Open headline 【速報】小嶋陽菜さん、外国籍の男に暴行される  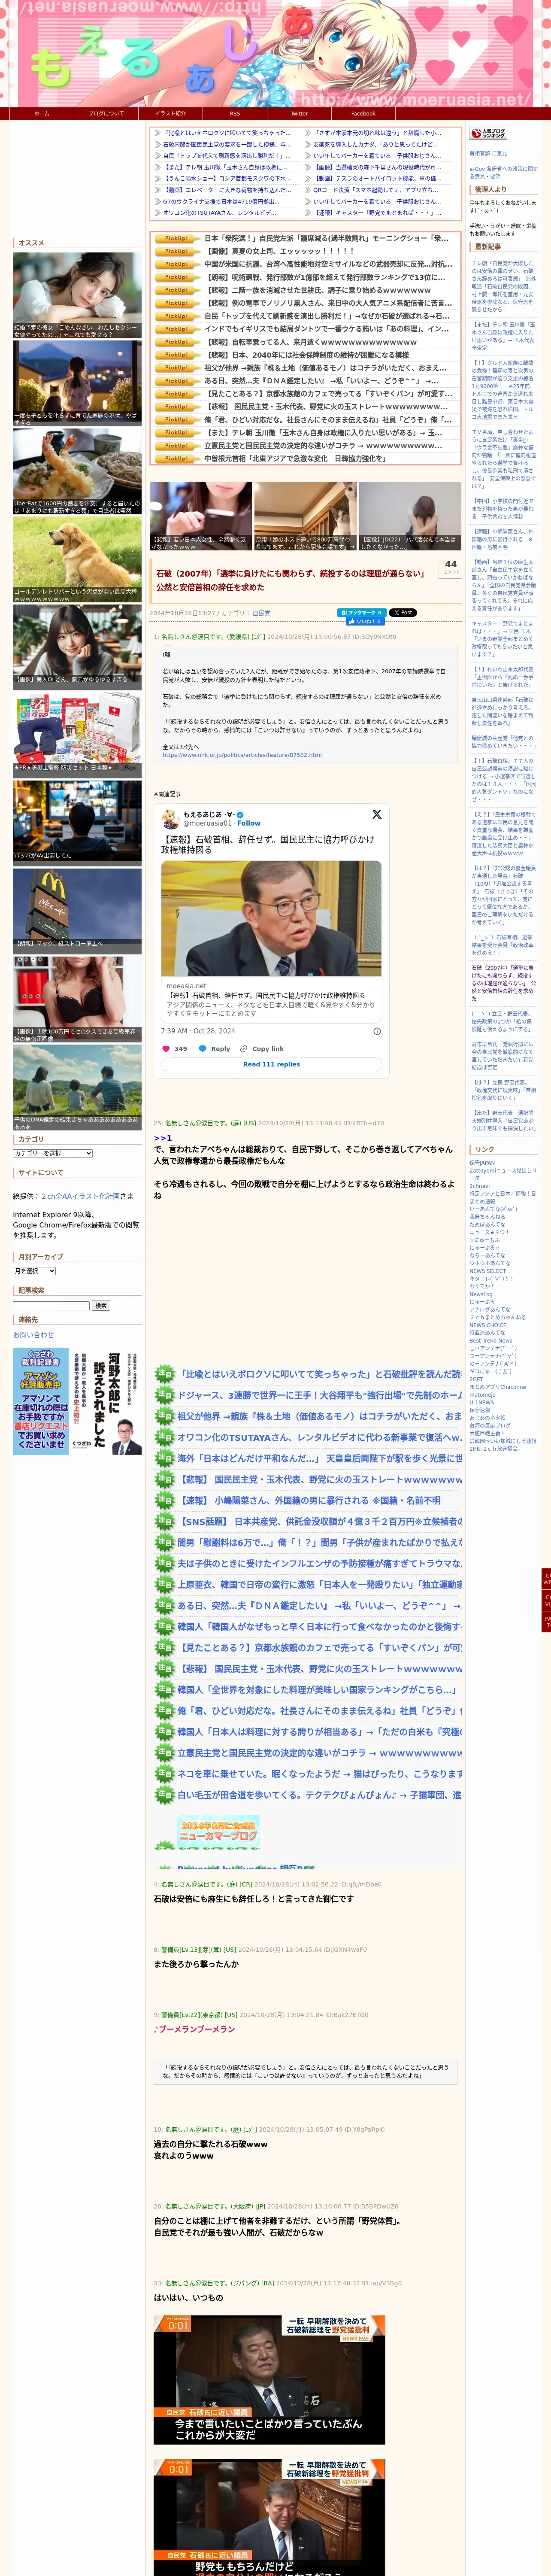[309, 1500]
